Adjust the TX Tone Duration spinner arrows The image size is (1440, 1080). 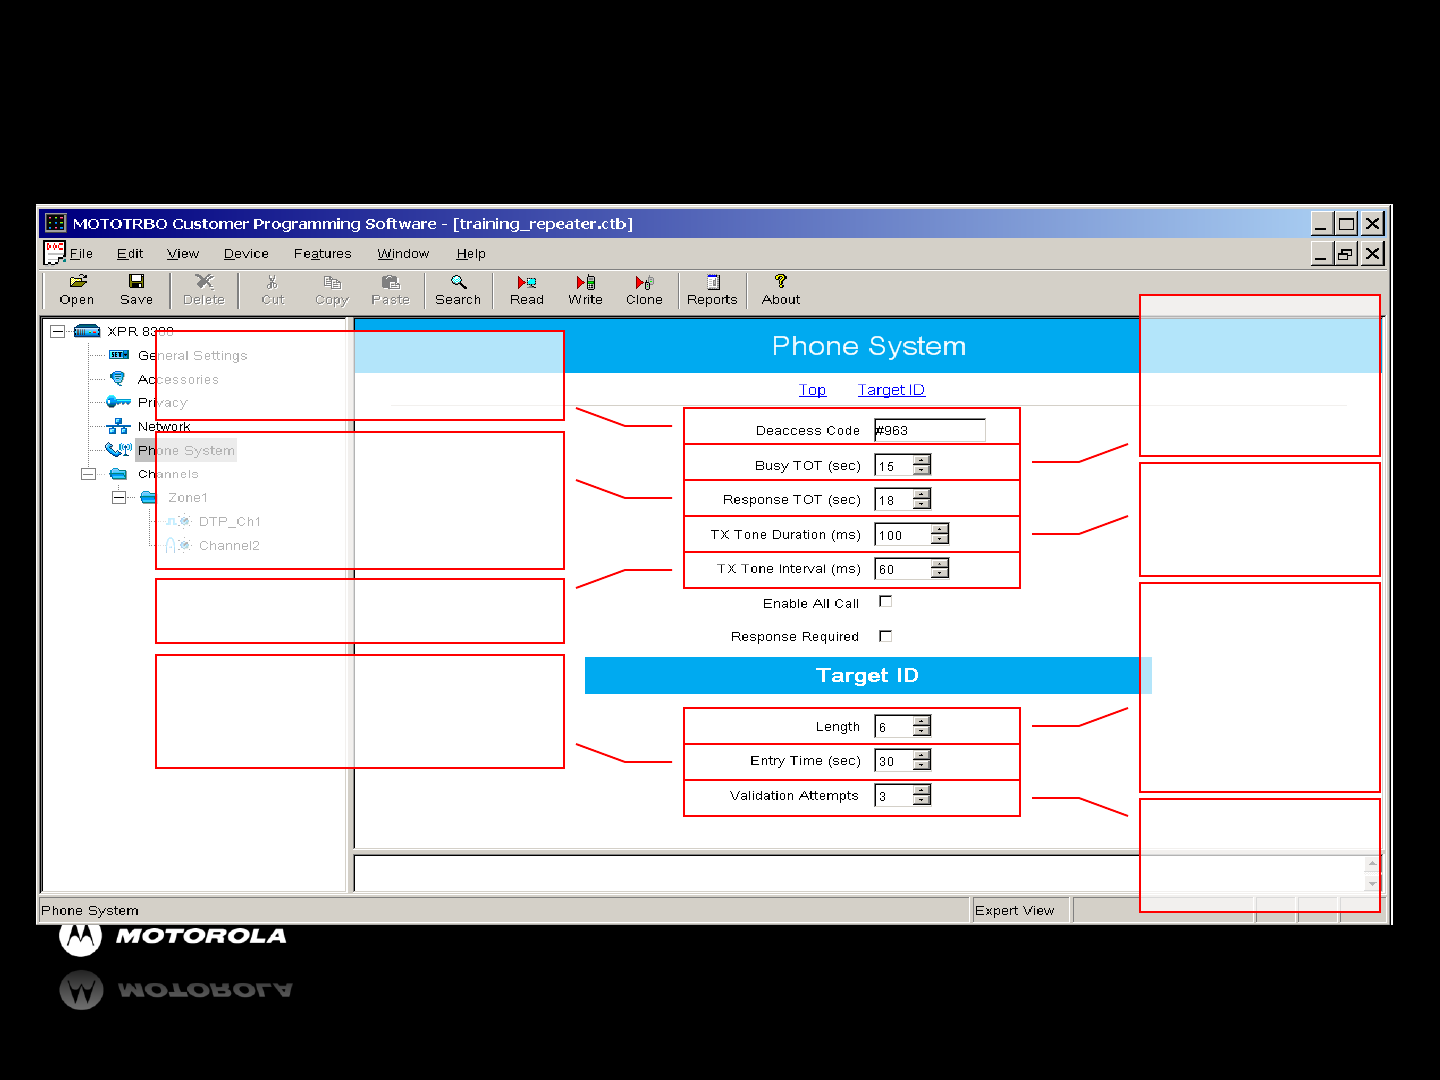pos(939,534)
